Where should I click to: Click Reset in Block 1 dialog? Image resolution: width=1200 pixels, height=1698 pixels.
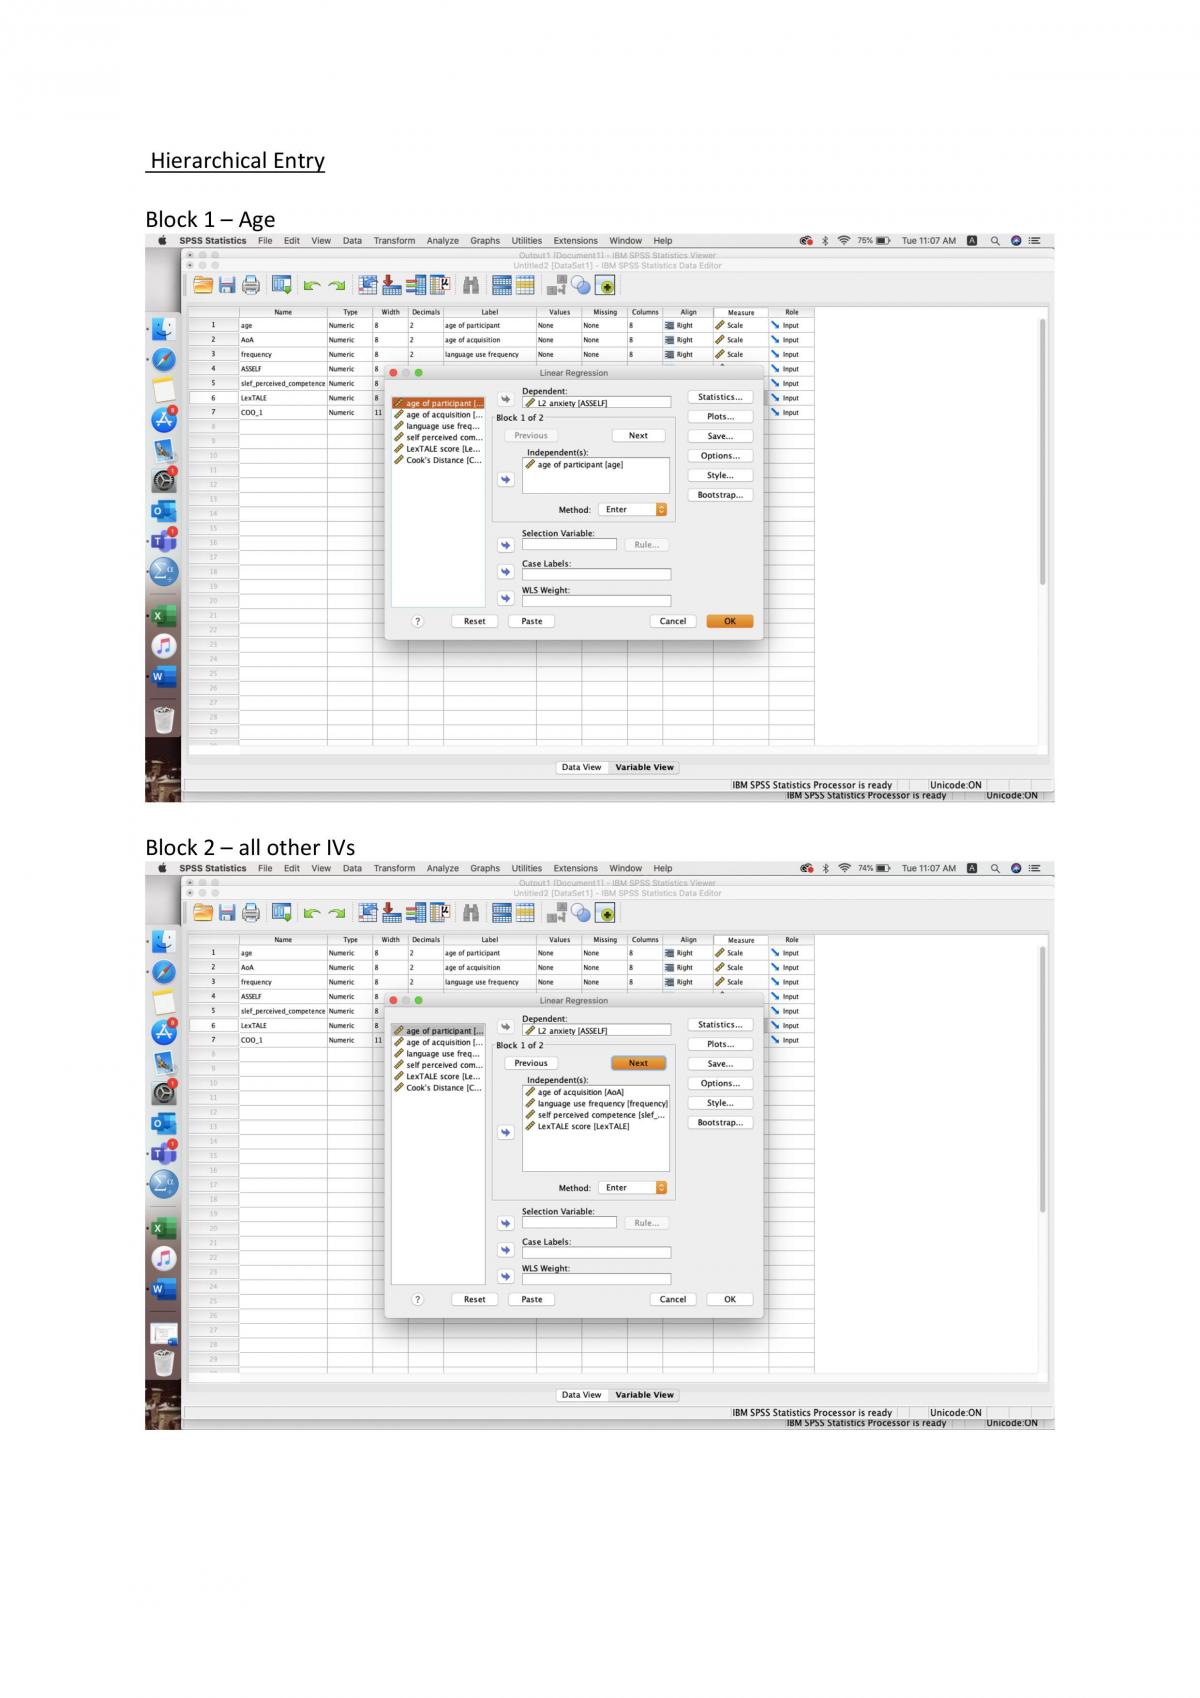tap(474, 621)
